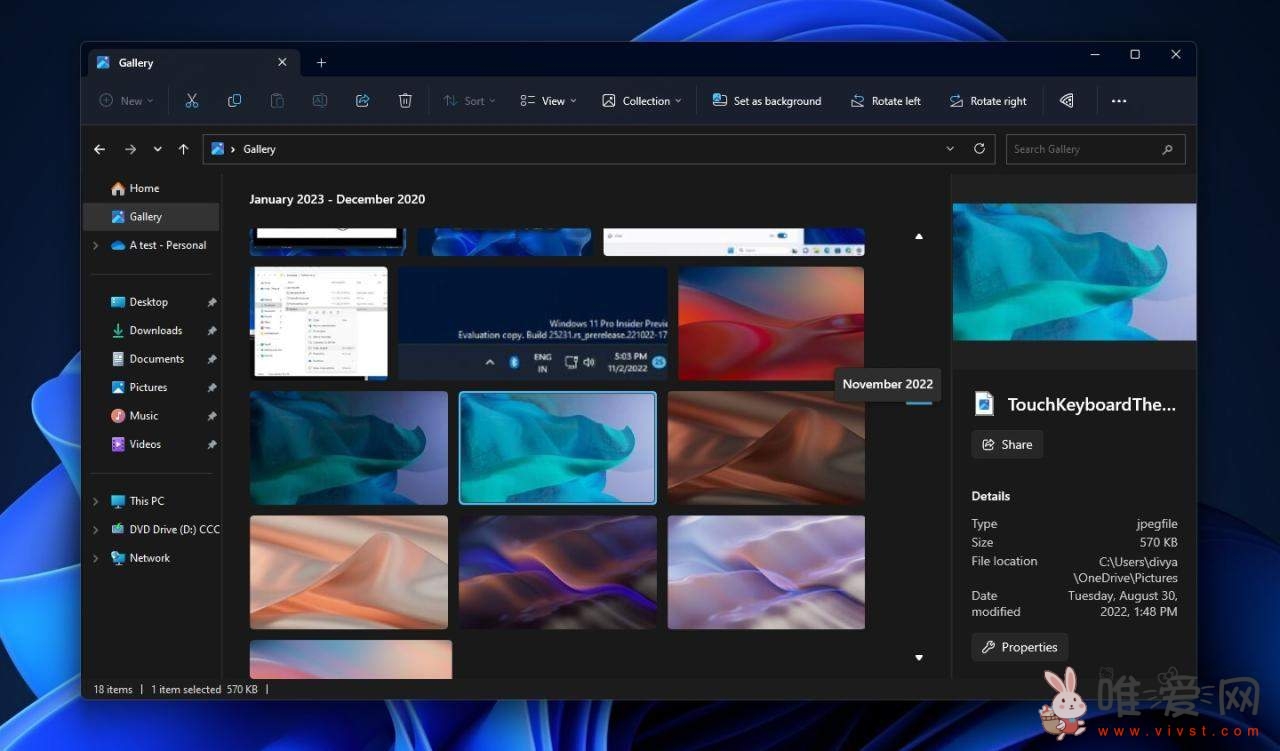Select the red dunes wallpaper thumbnail
1280x751 pixels.
771,323
